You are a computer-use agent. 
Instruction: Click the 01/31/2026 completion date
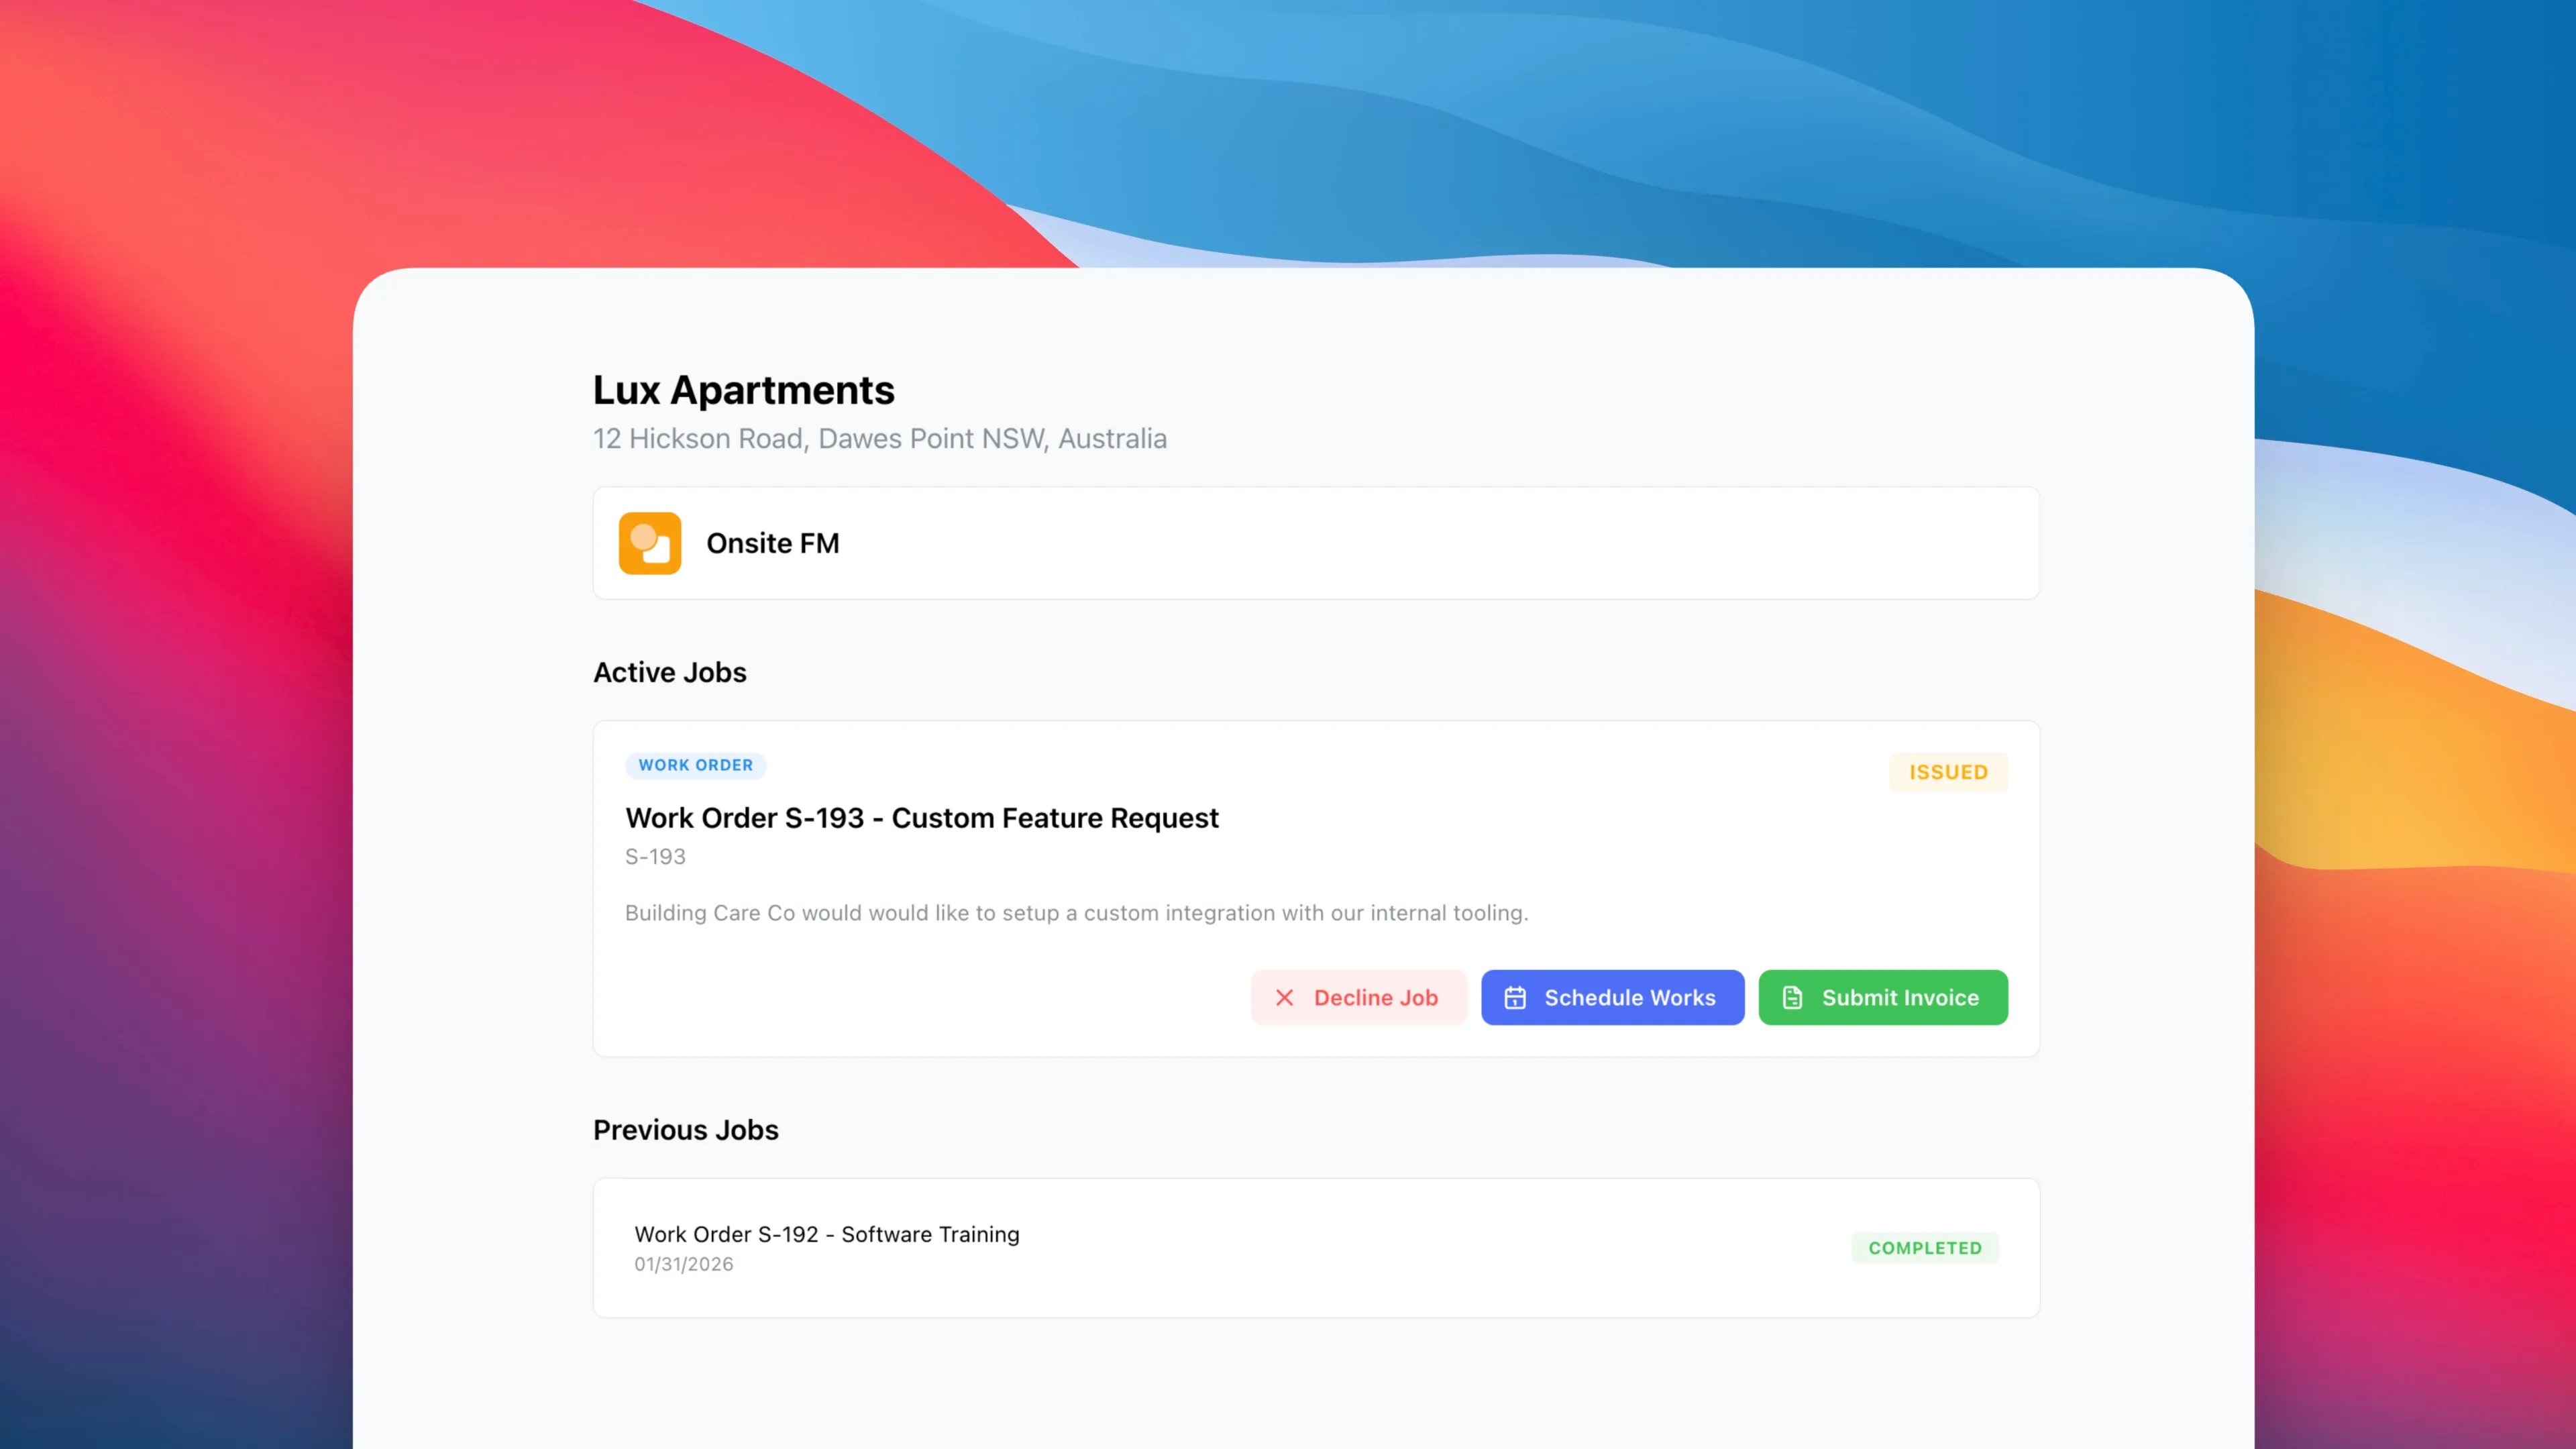pos(684,1263)
